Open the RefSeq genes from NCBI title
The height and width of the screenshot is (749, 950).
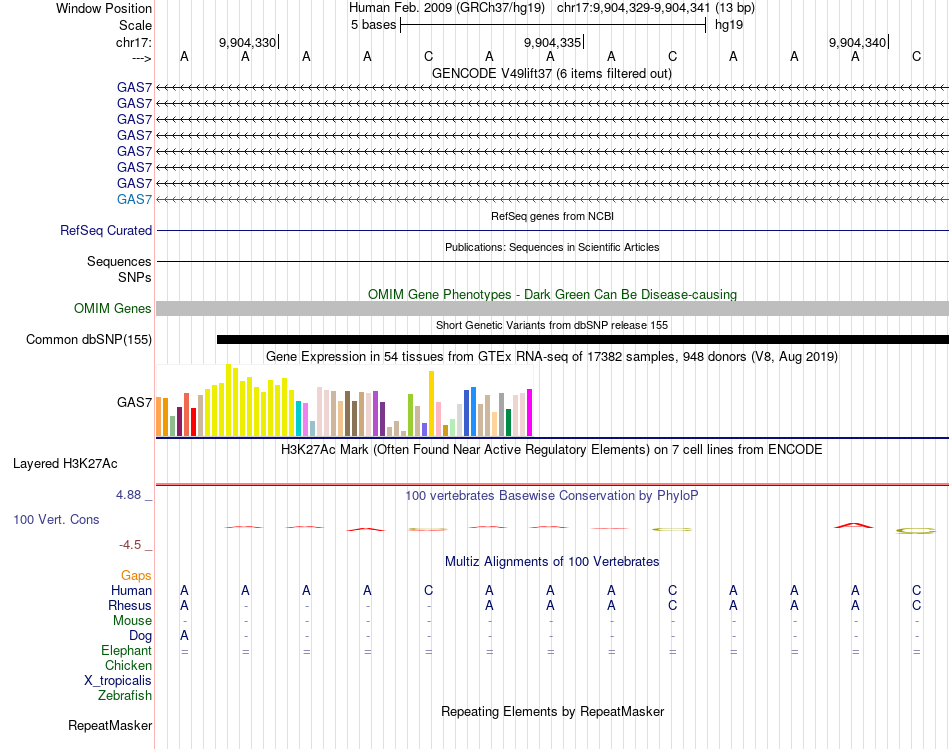point(553,216)
